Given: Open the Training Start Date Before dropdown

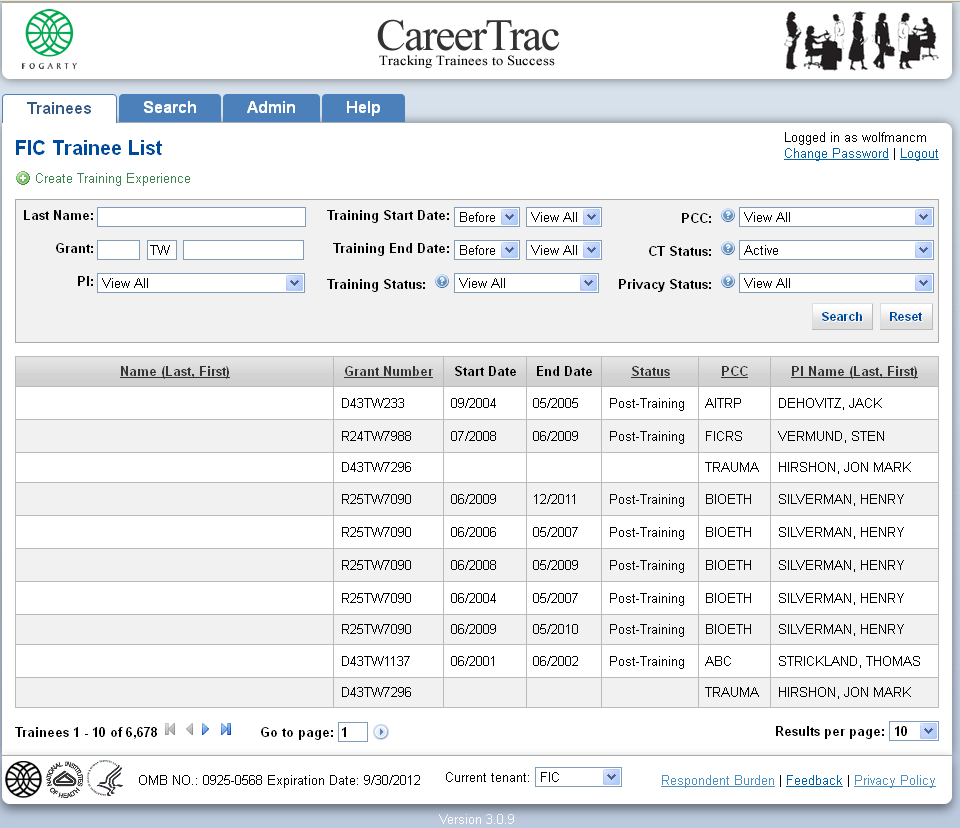Looking at the screenshot, I should [486, 217].
